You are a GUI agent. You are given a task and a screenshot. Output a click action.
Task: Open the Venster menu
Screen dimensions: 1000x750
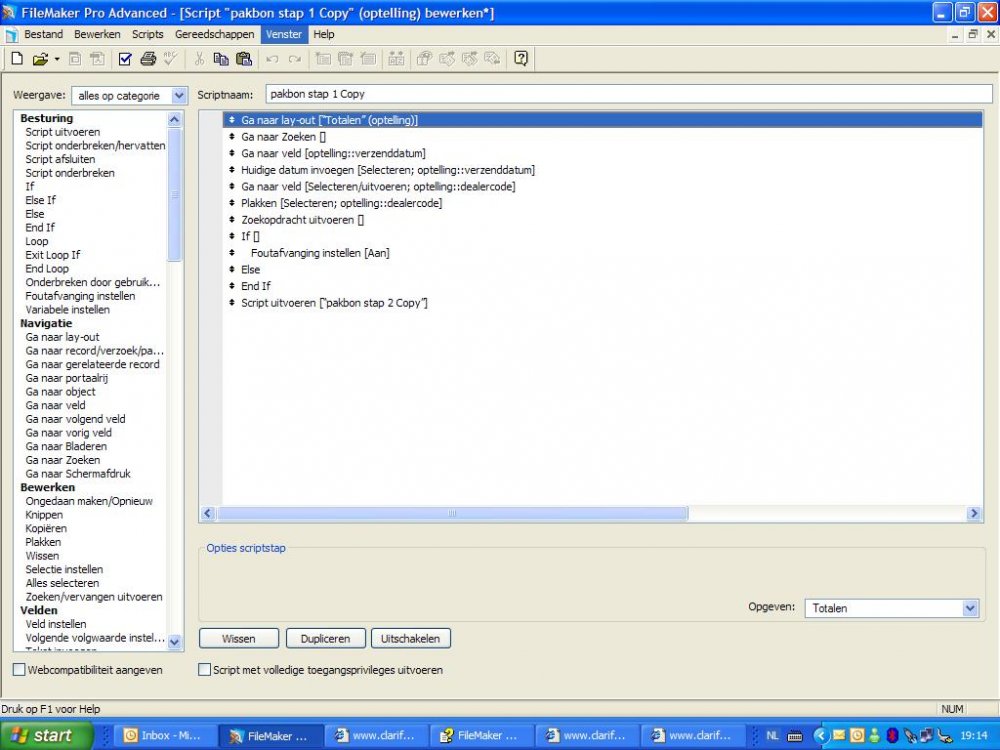pos(283,34)
